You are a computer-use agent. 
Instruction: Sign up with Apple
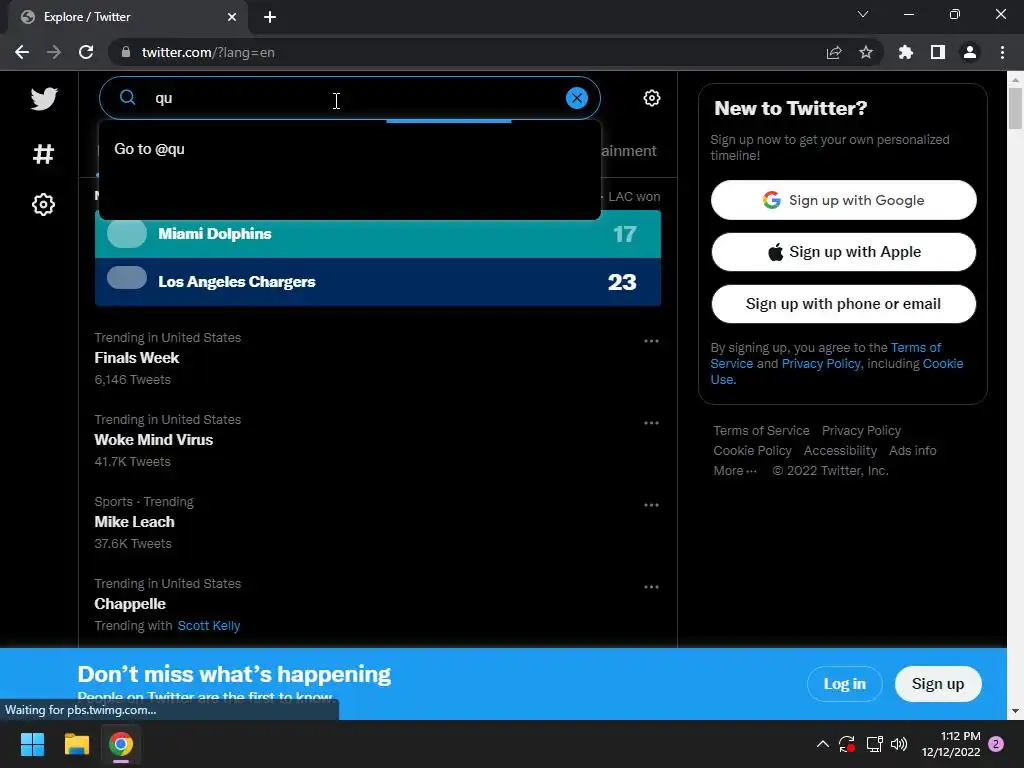pos(843,252)
